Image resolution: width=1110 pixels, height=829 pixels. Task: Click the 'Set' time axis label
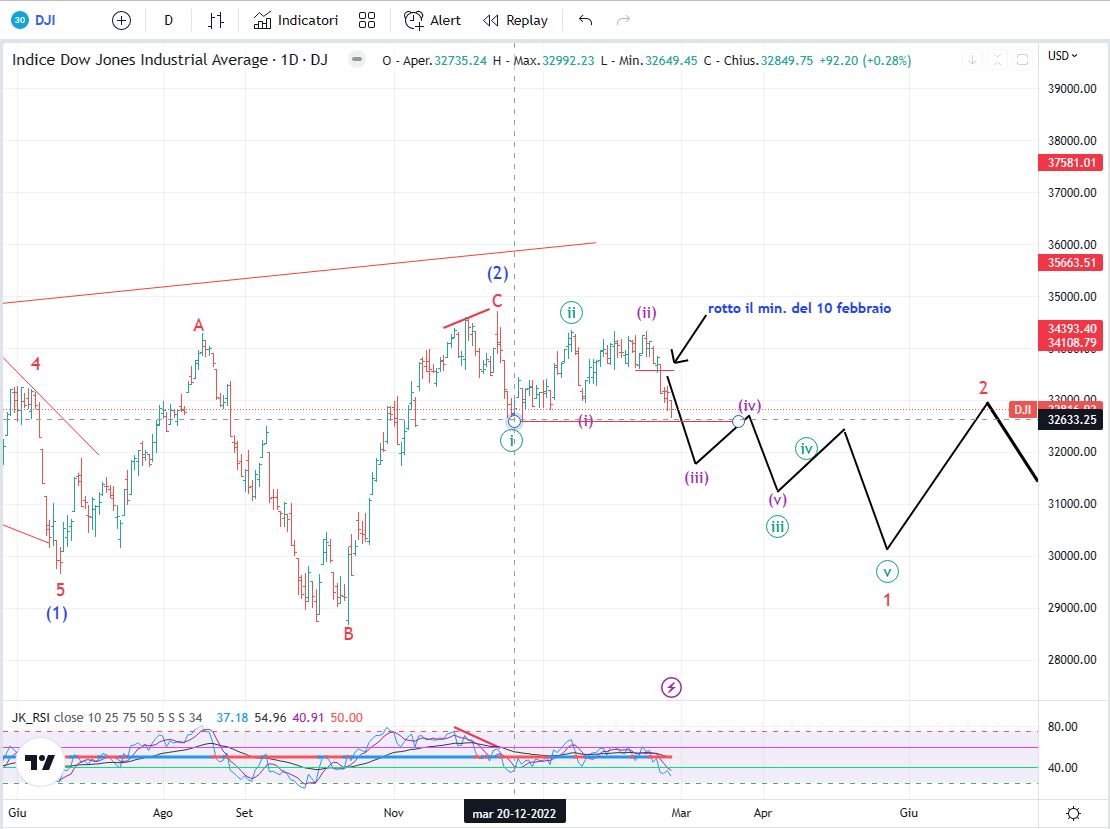pos(244,813)
